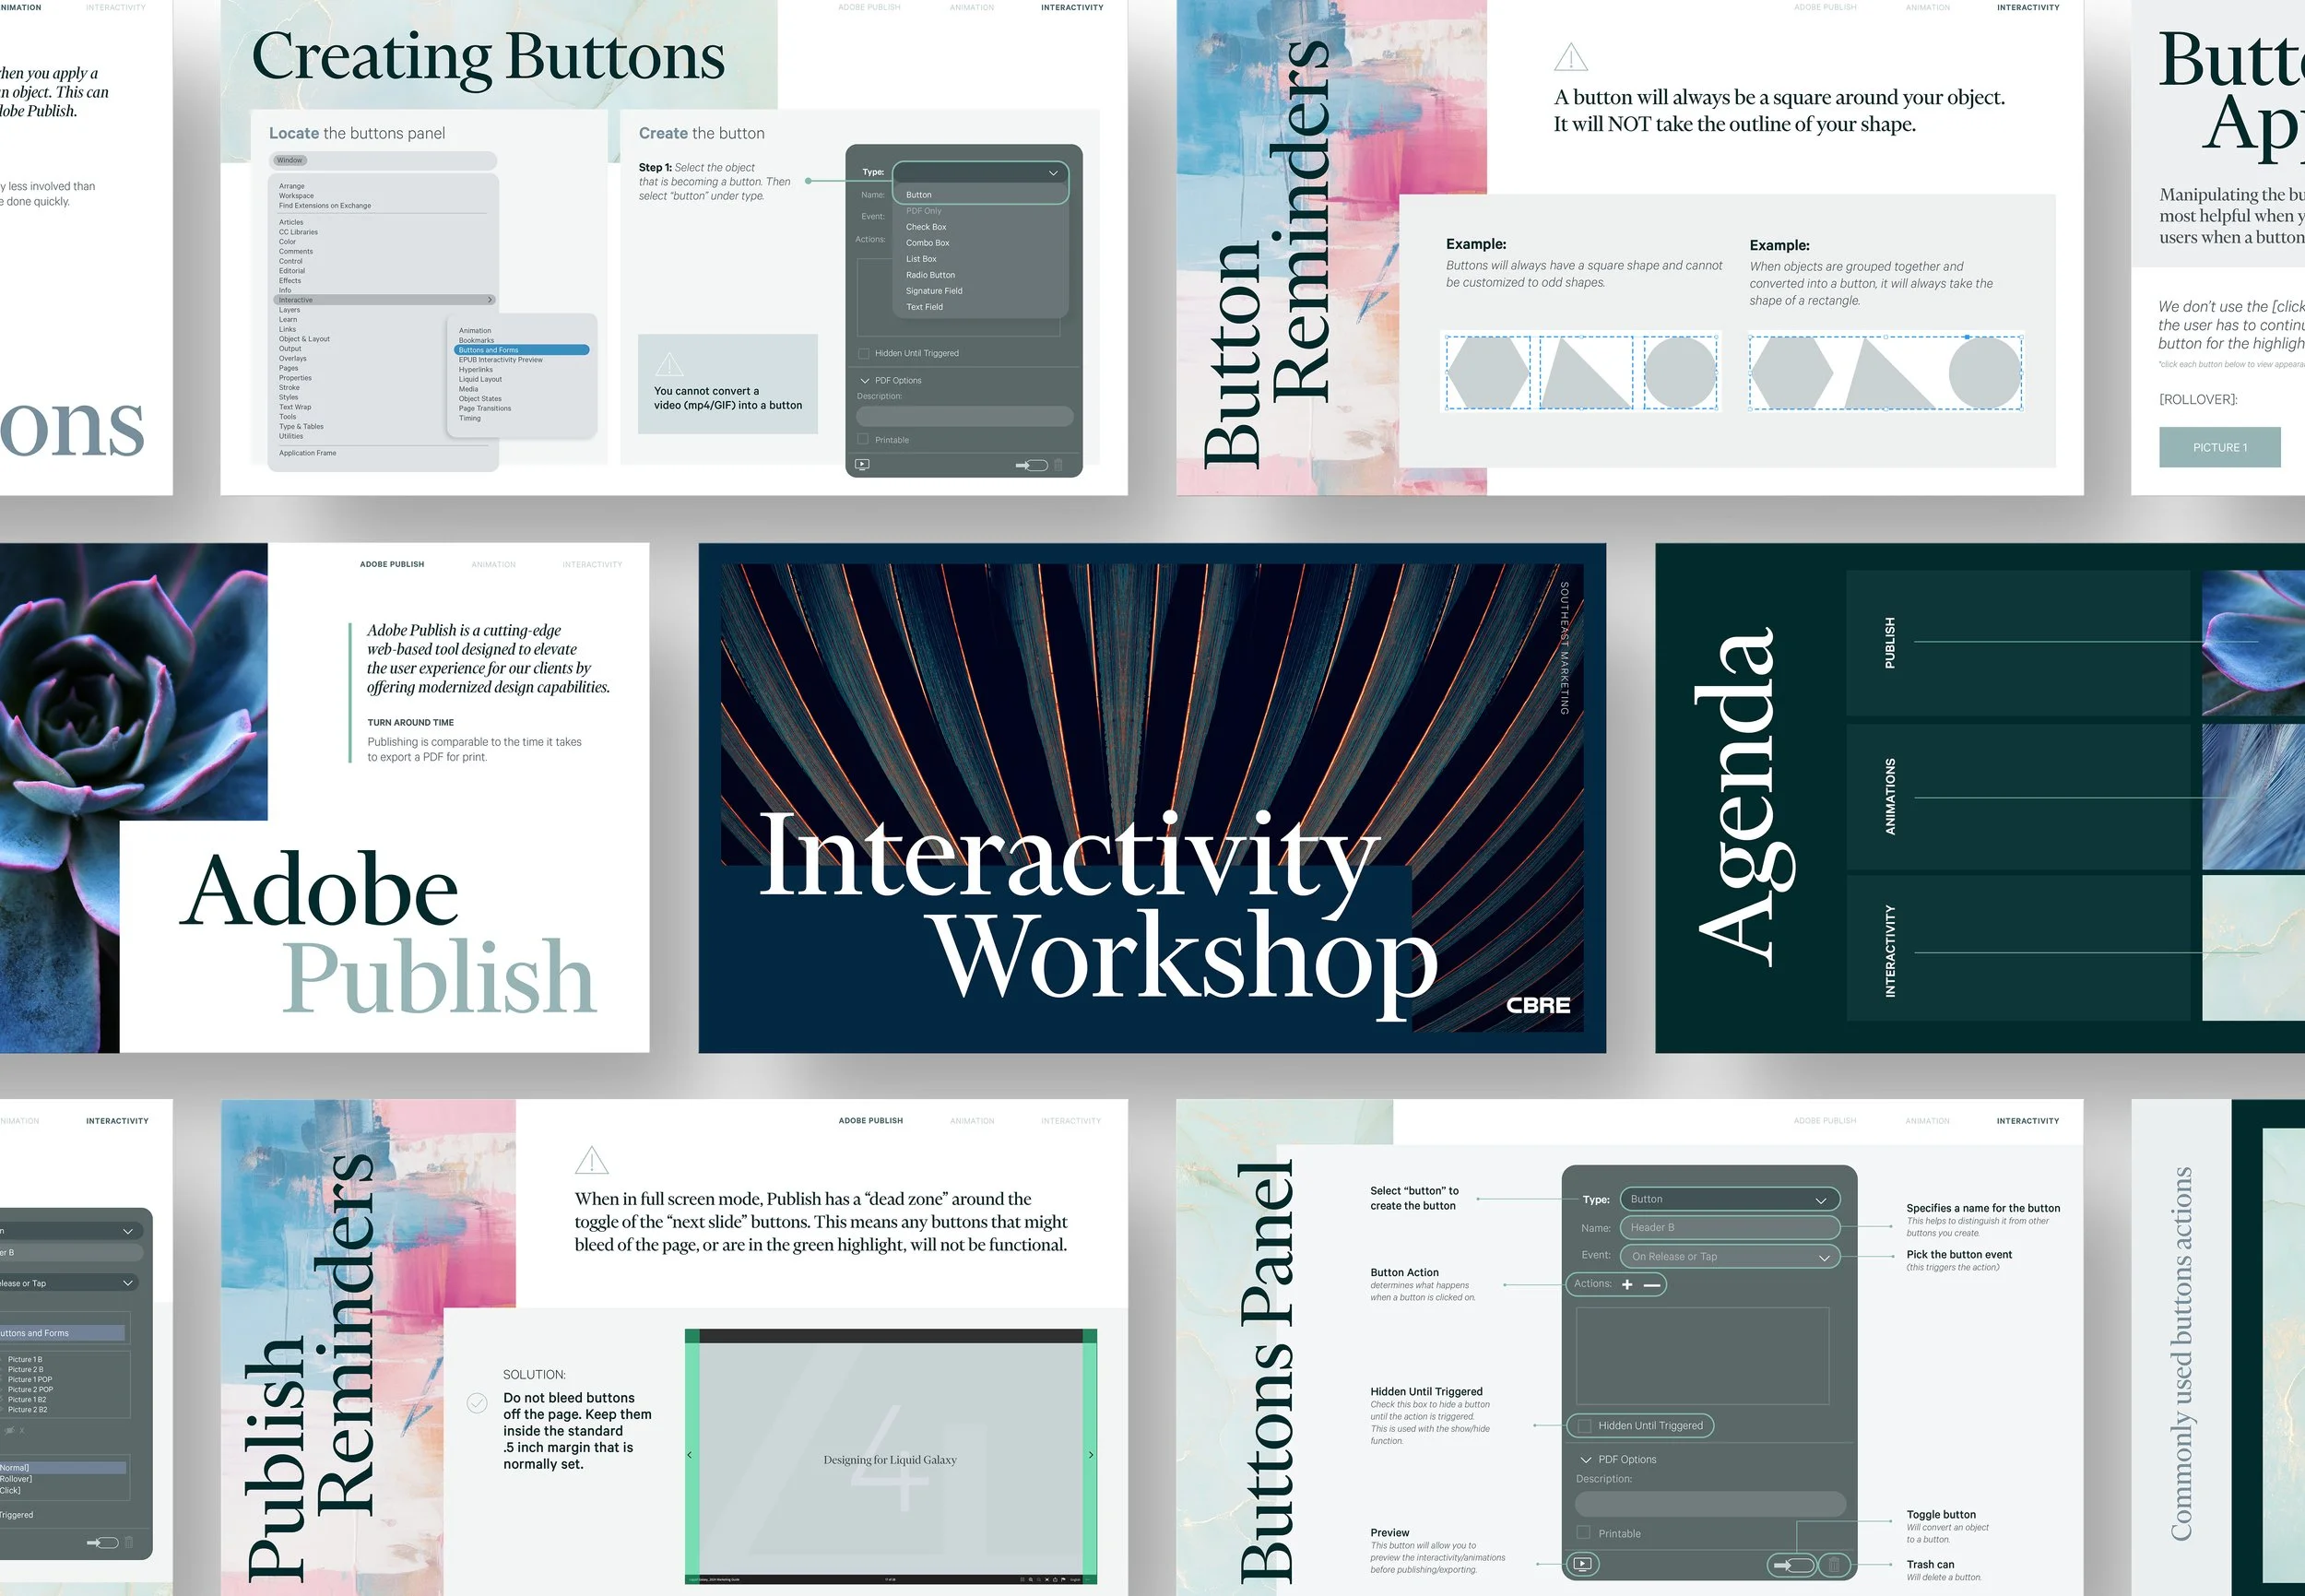
Task: Choose the Button option in the Type list
Action: (x=919, y=195)
